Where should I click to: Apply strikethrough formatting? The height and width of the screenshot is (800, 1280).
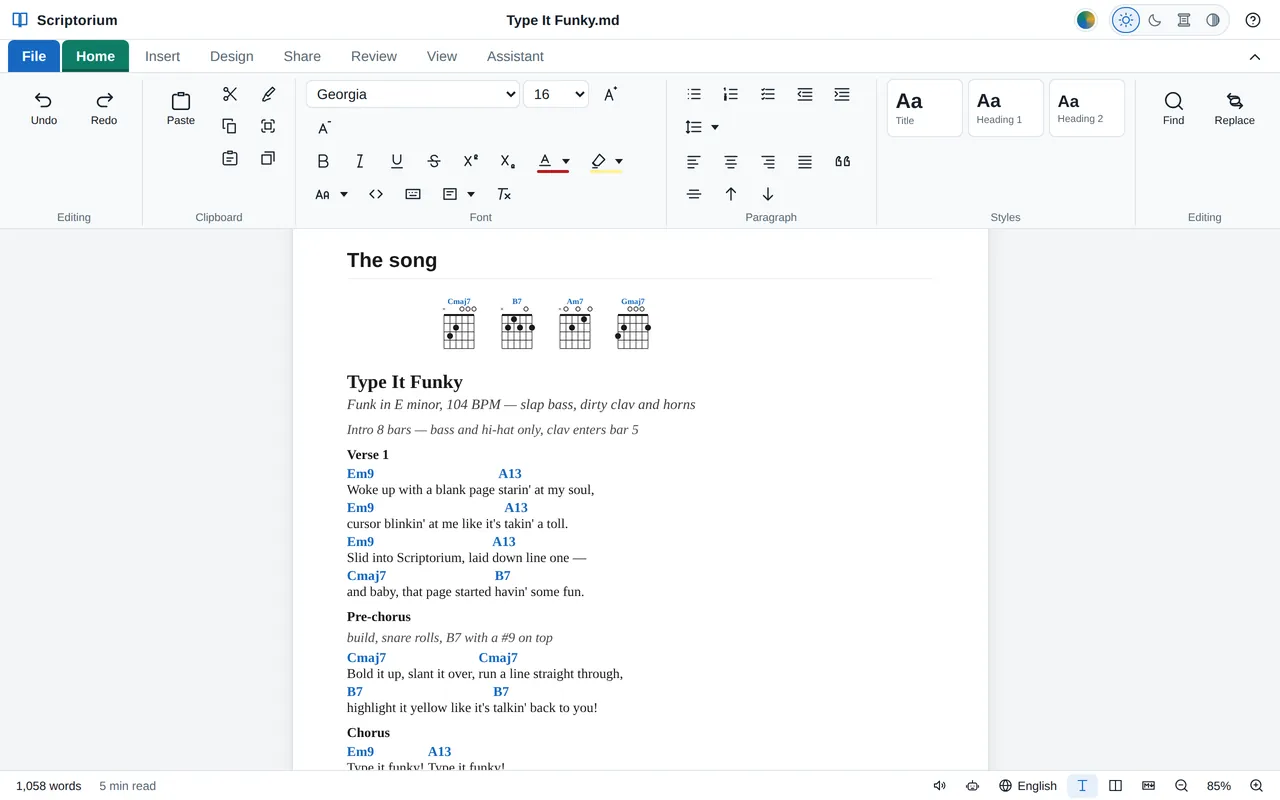coord(434,161)
